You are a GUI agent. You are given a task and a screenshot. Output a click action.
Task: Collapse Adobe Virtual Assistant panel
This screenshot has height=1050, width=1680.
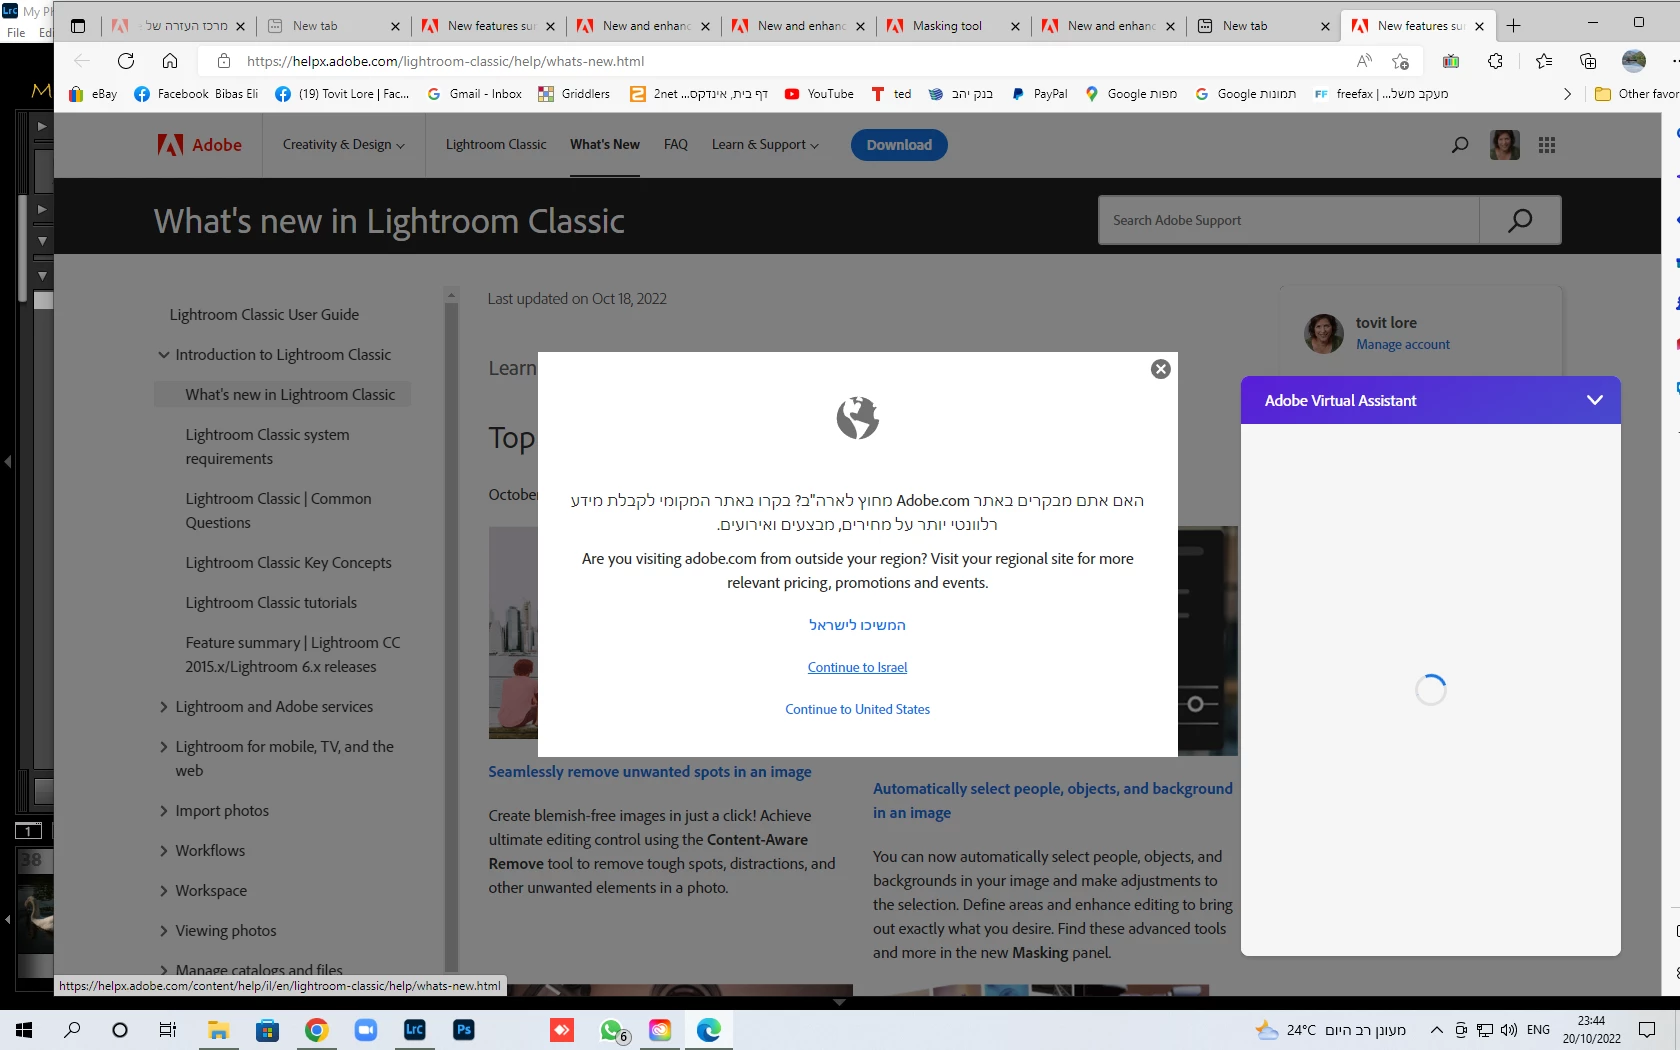[x=1594, y=400]
